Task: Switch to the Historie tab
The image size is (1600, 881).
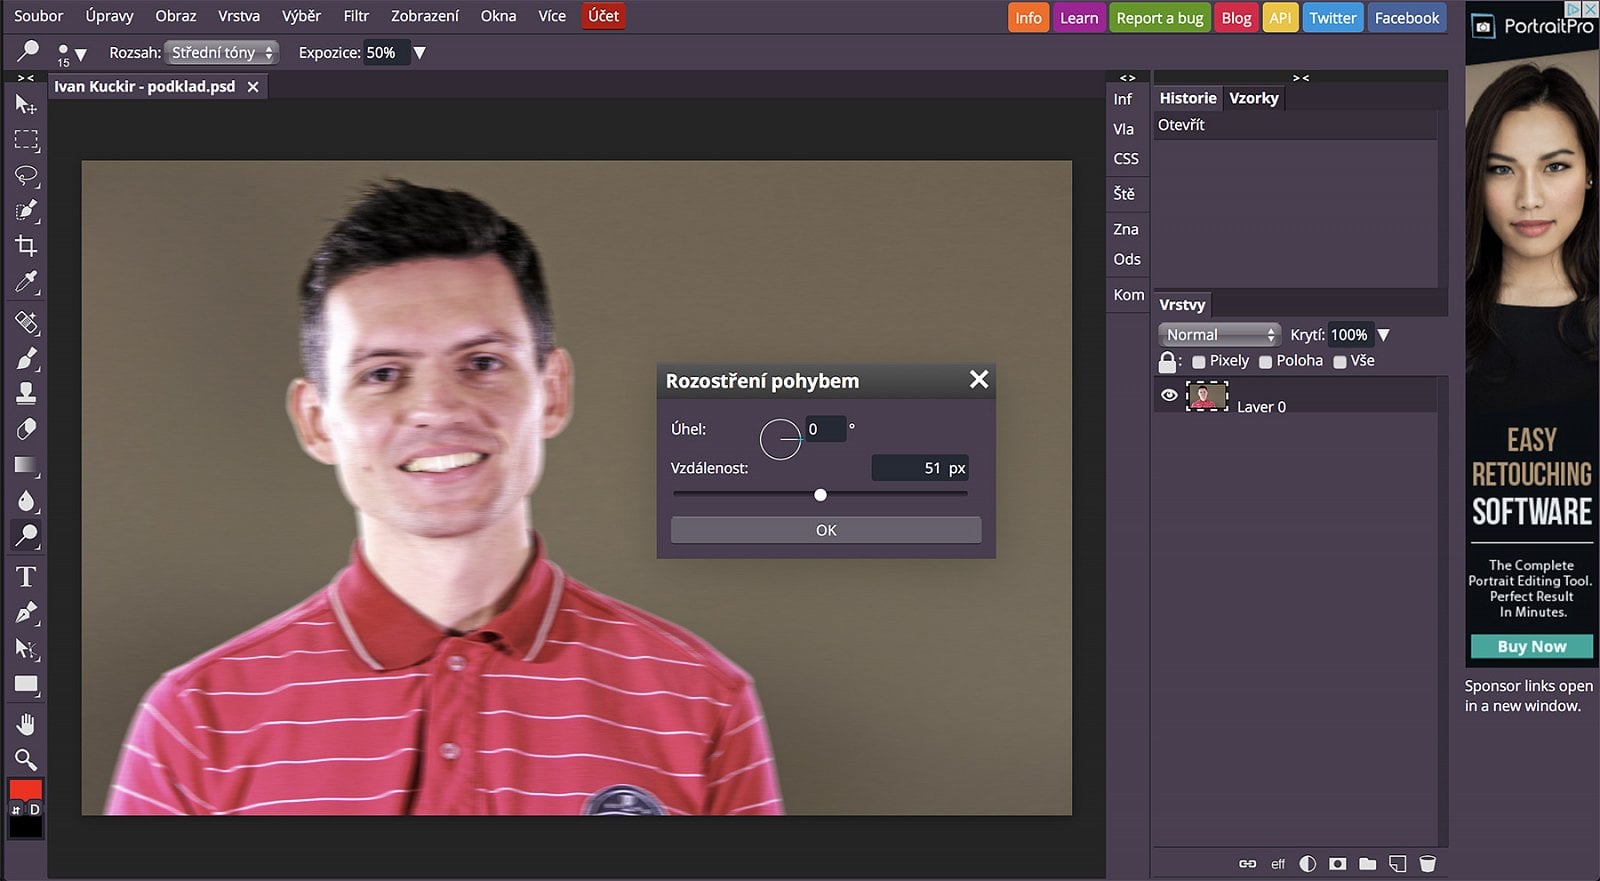Action: pyautogui.click(x=1188, y=98)
